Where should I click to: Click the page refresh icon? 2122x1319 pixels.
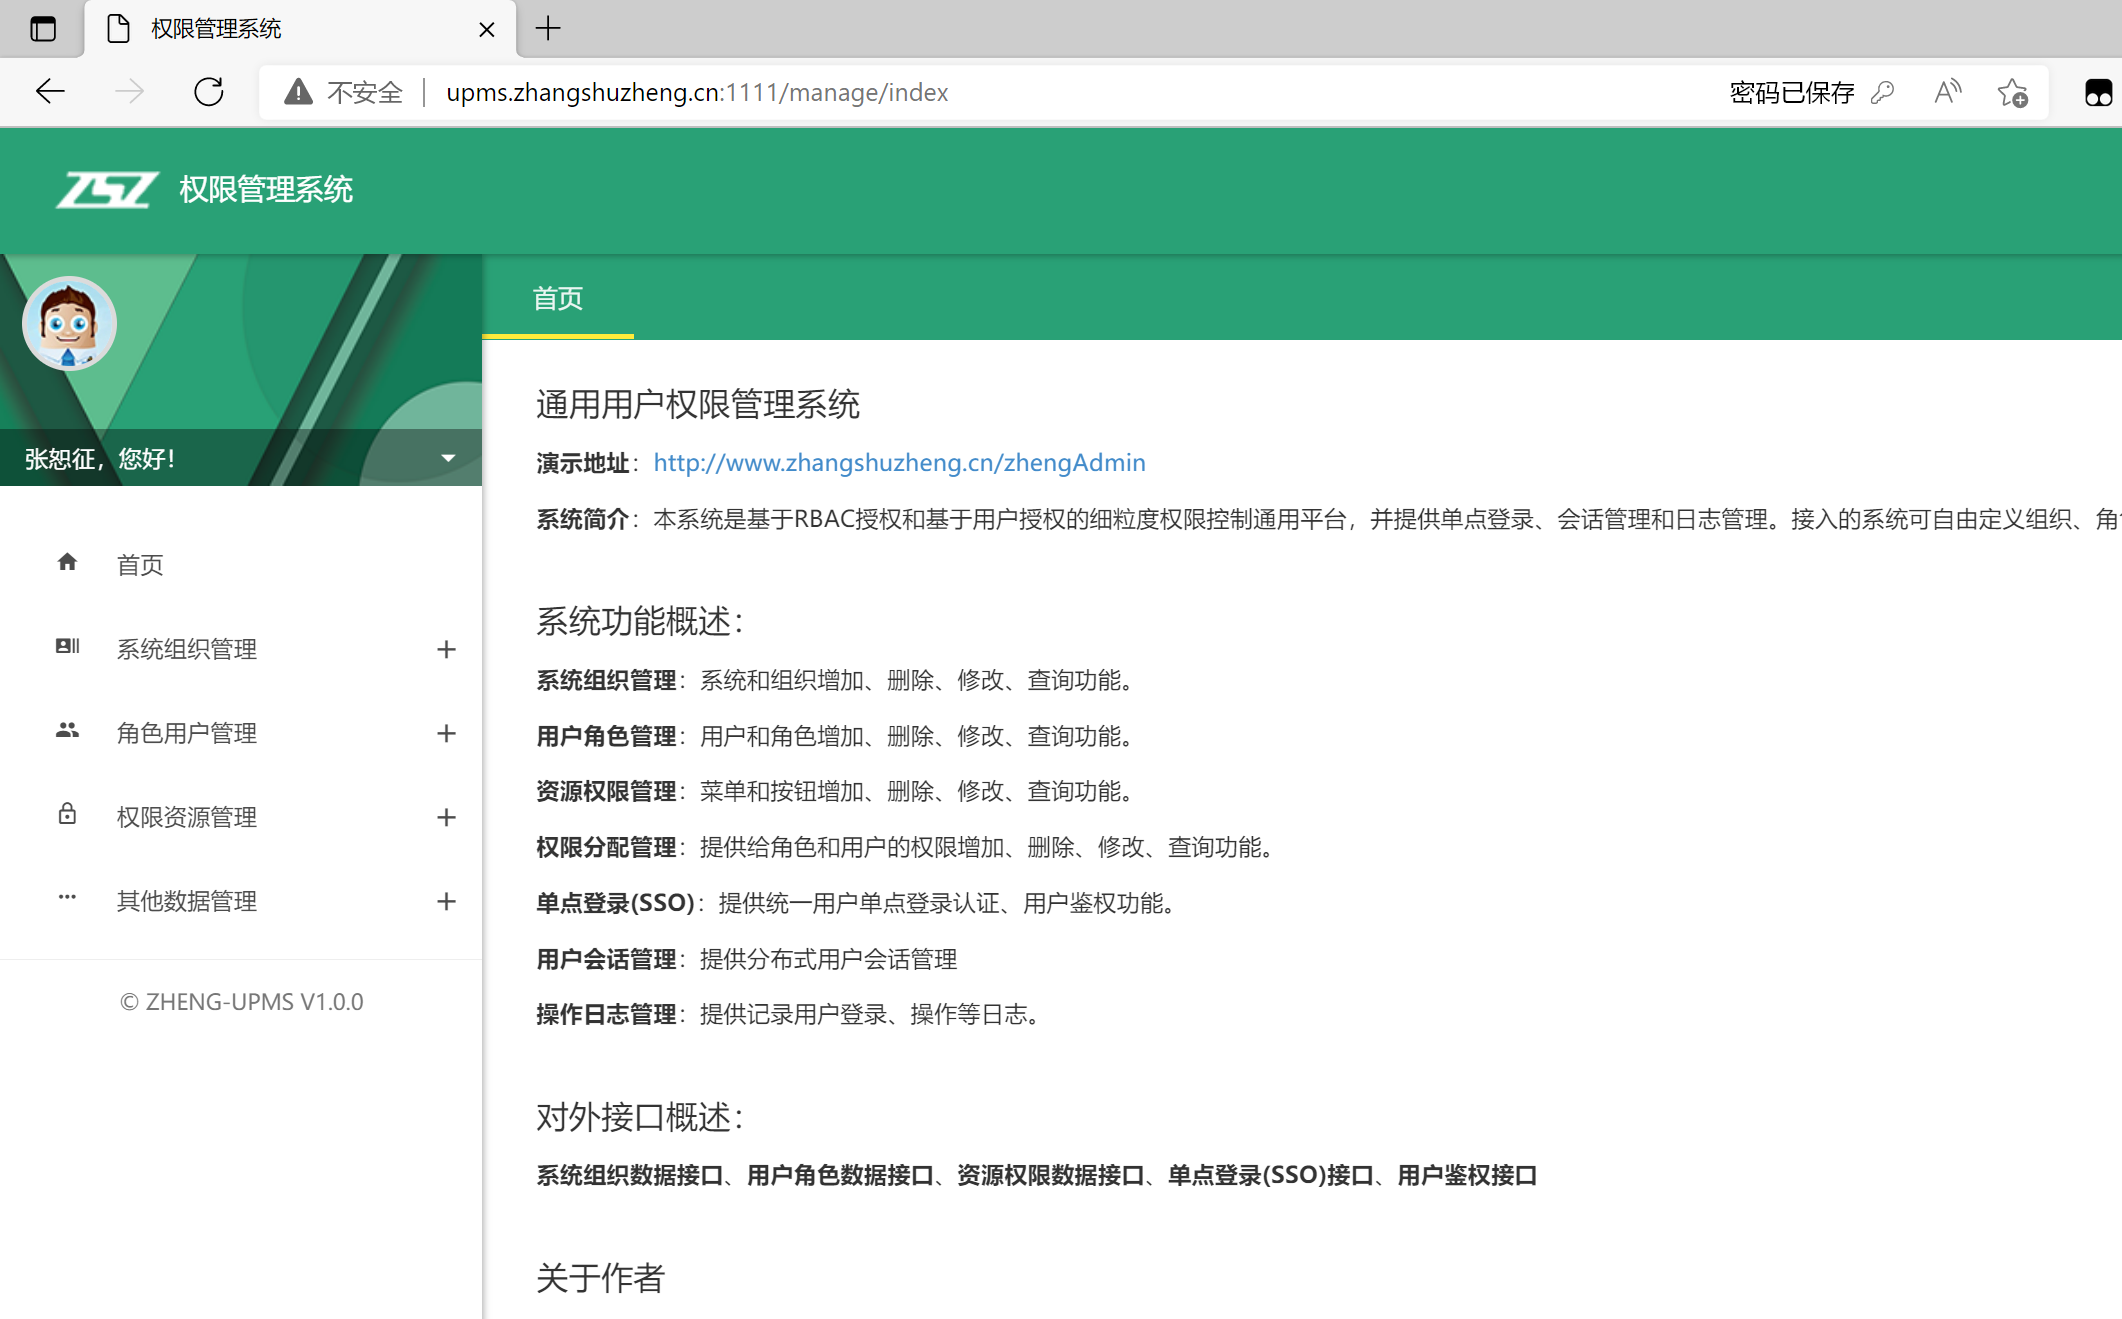209,91
